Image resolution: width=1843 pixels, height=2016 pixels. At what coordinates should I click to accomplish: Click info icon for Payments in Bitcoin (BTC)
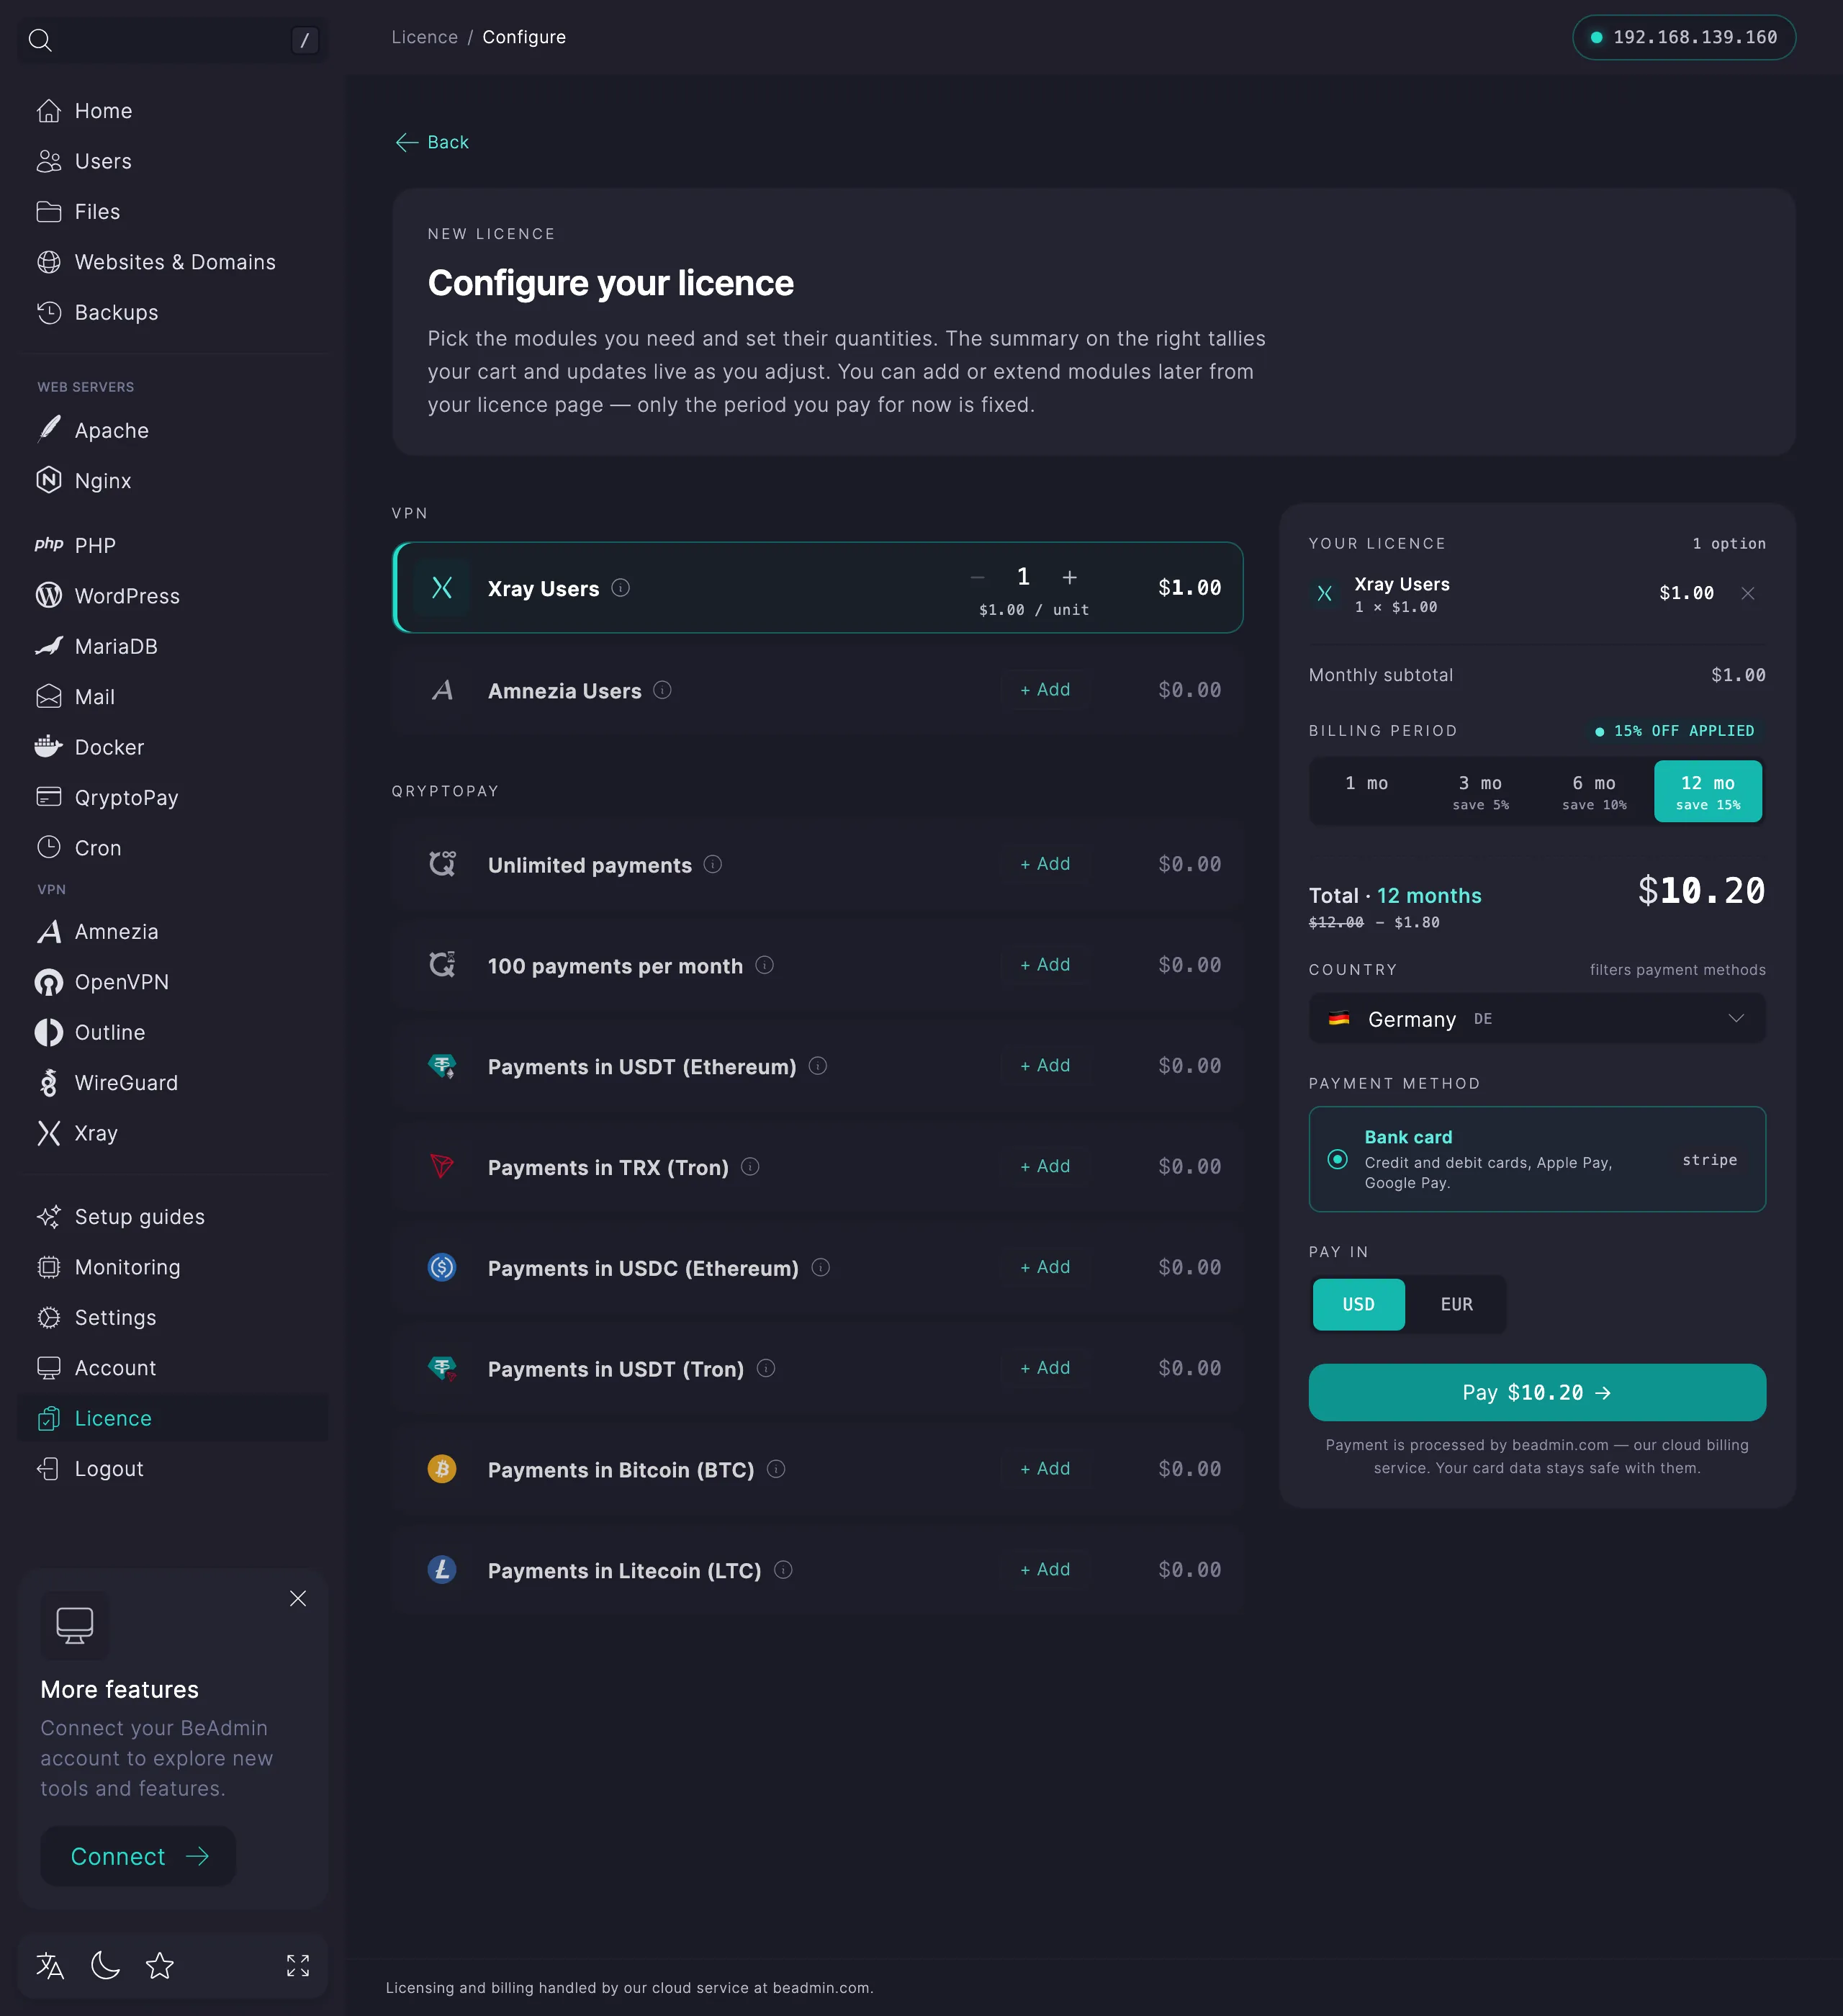click(776, 1469)
